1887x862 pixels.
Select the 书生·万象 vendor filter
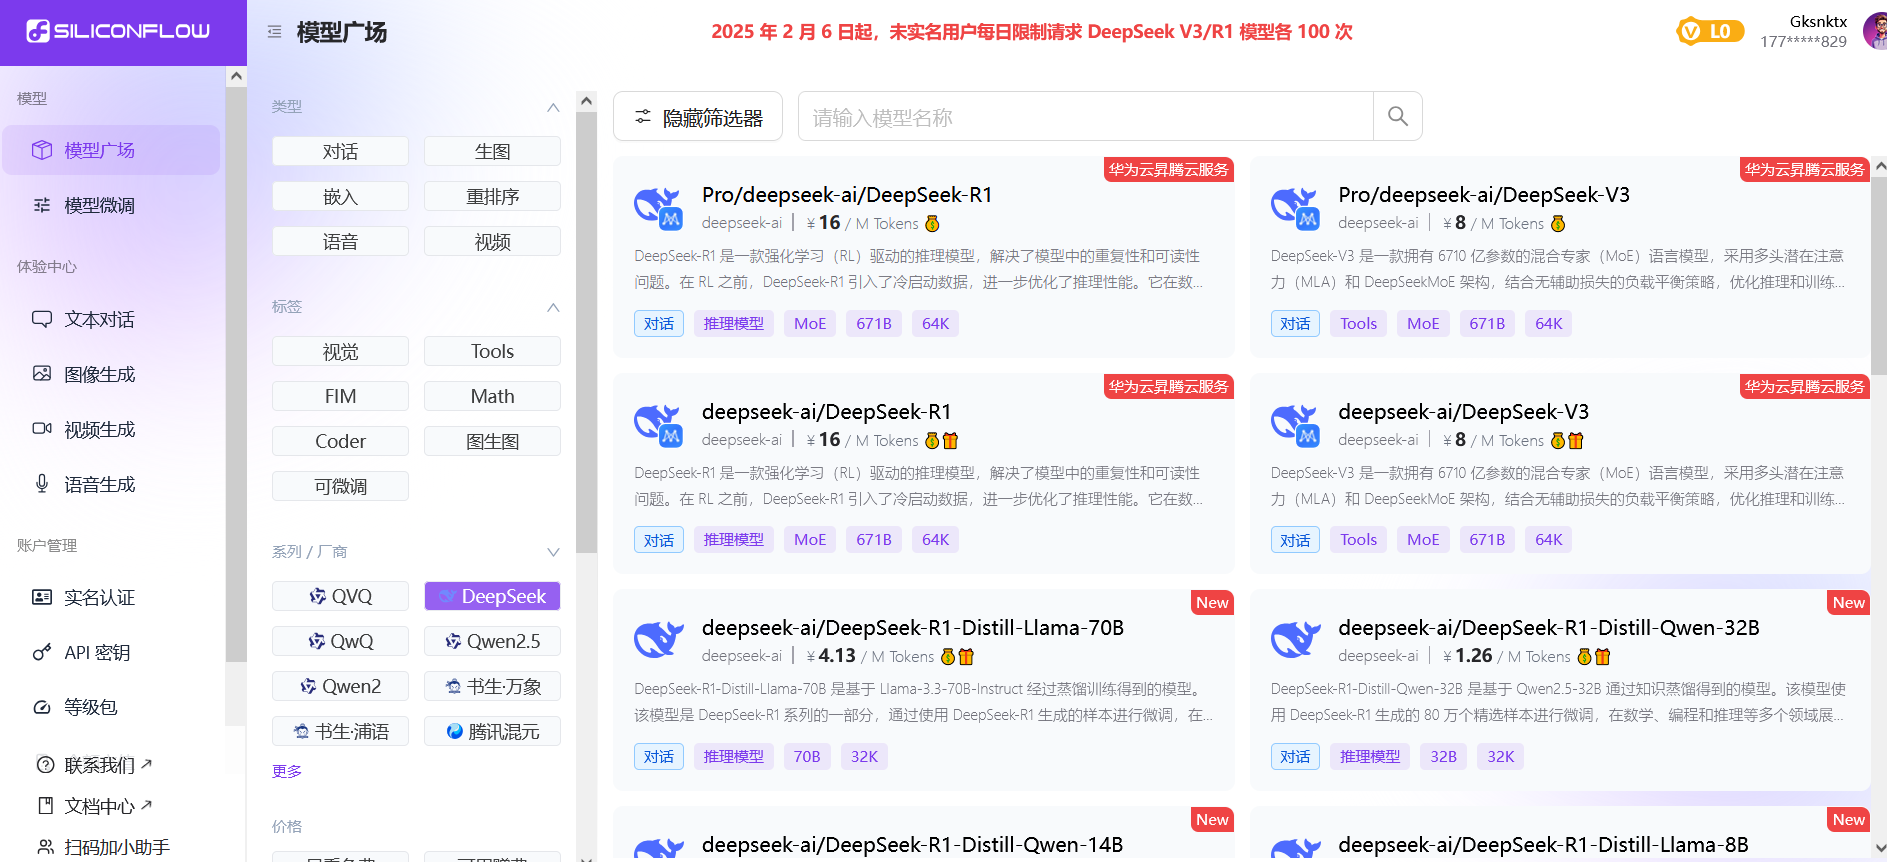coord(492,686)
